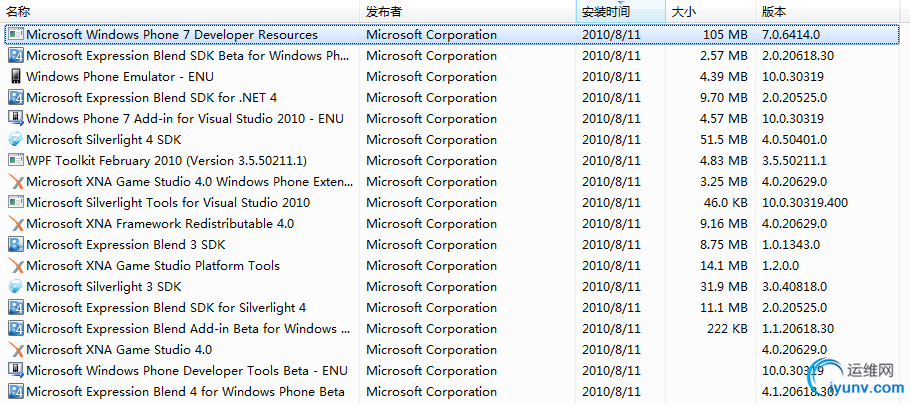Open the sort arrow above 安装时间
Image resolution: width=910 pixels, height=404 pixels.
[x=621, y=3]
